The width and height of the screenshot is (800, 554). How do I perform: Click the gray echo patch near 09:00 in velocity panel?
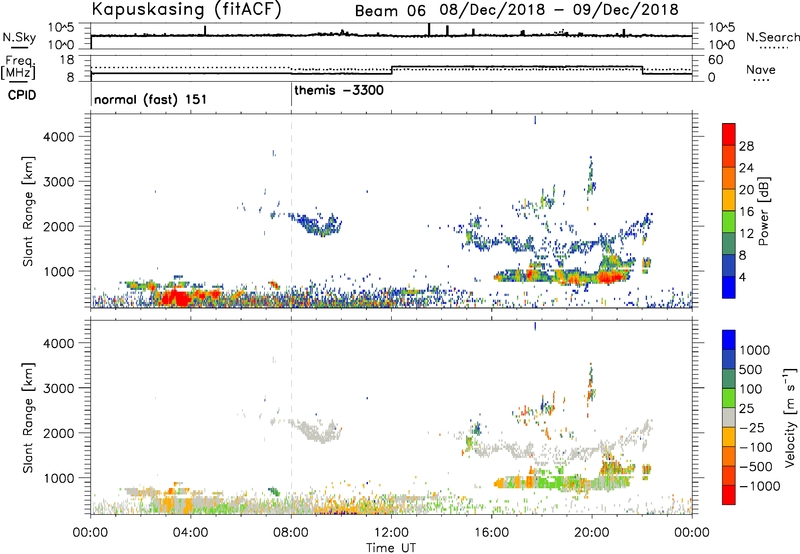click(x=319, y=431)
